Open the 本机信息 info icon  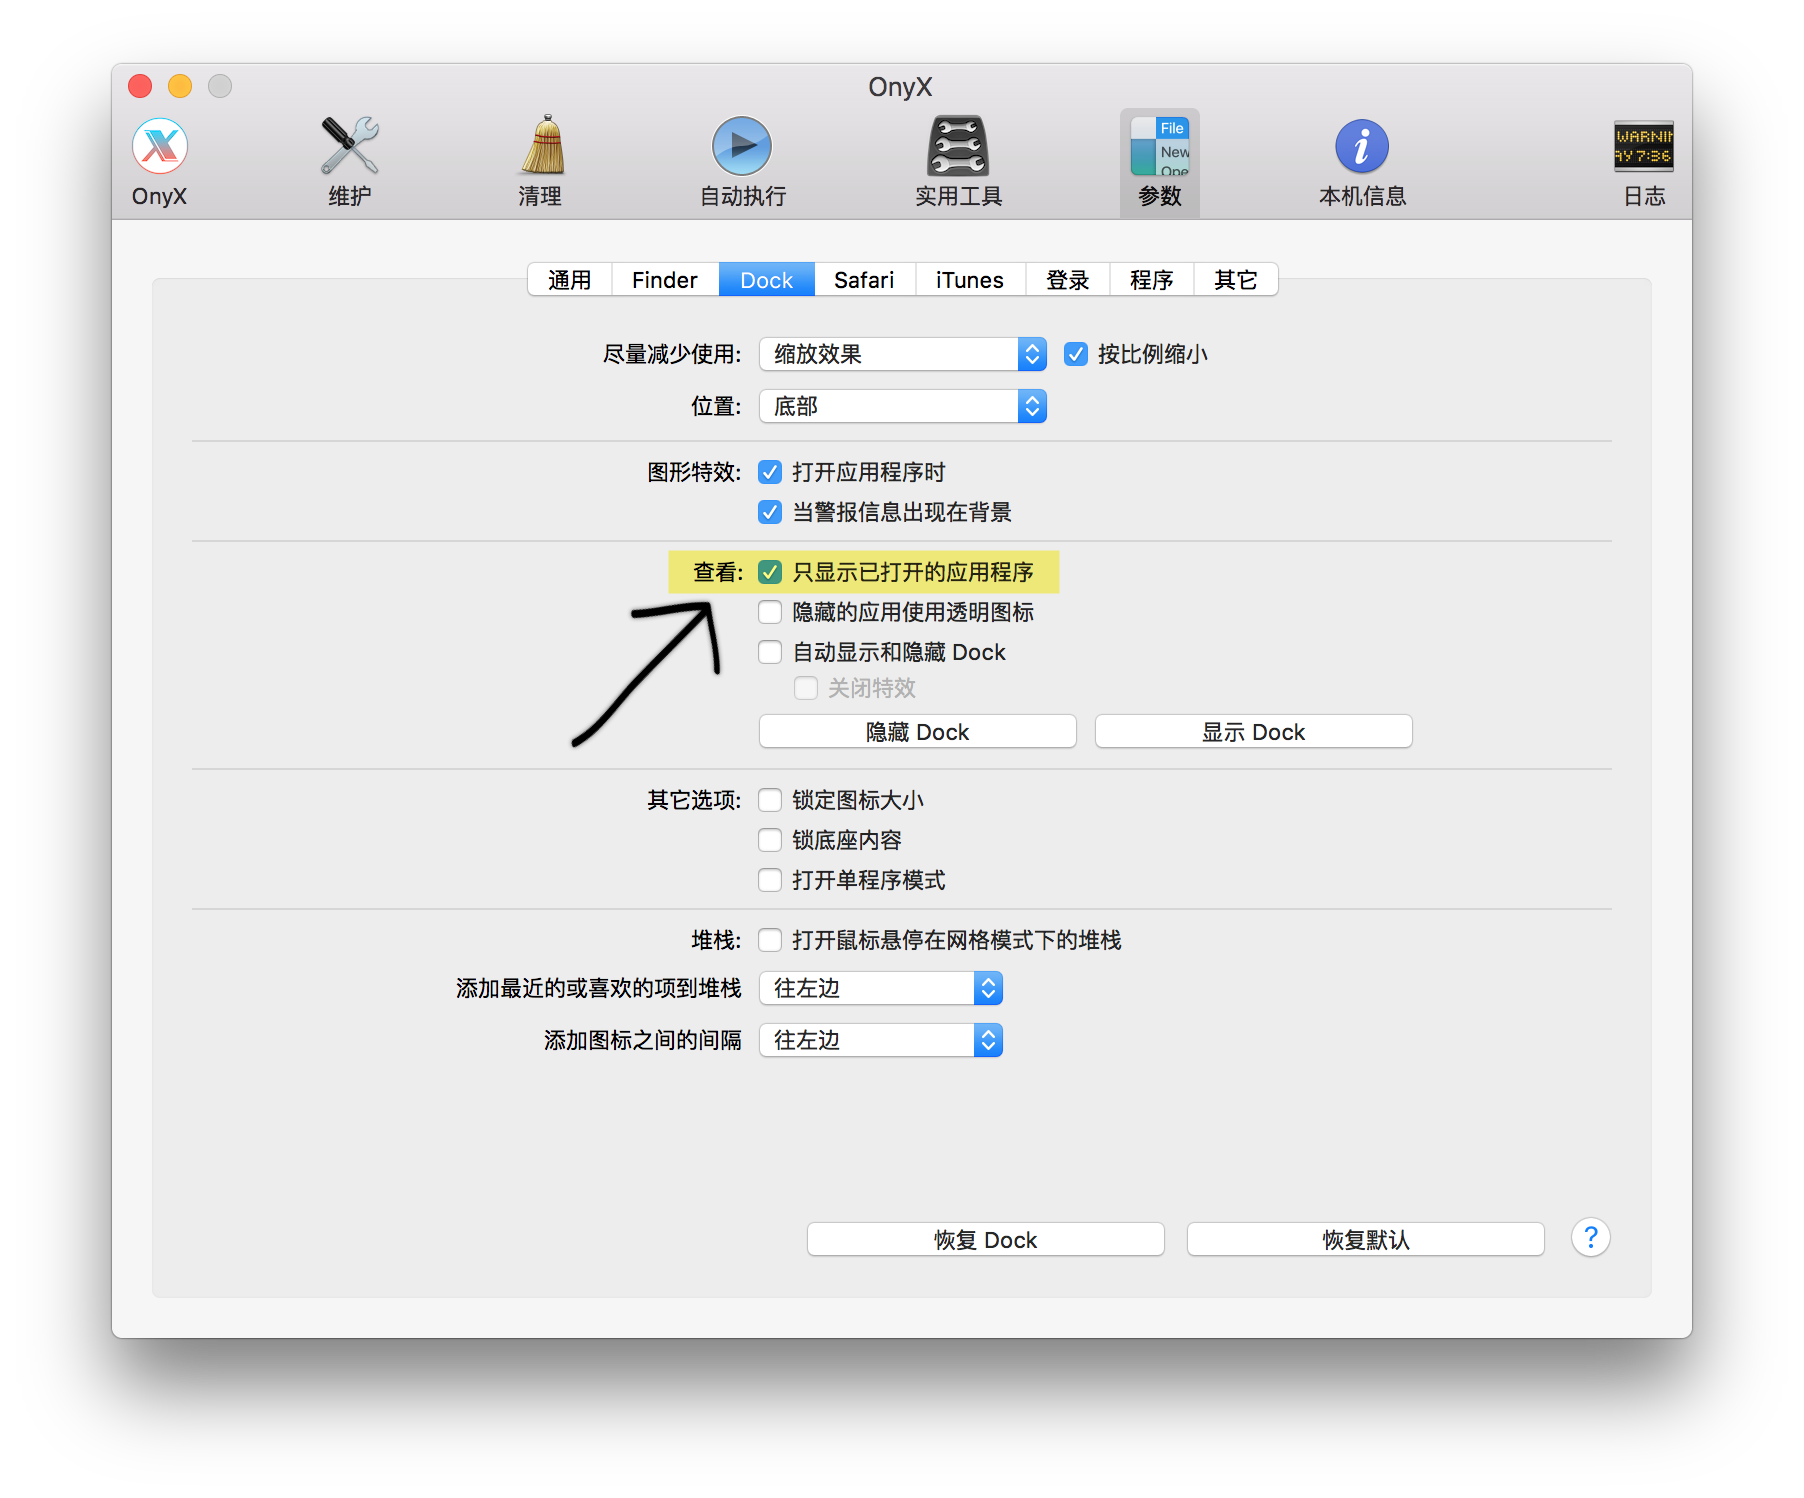tap(1362, 162)
